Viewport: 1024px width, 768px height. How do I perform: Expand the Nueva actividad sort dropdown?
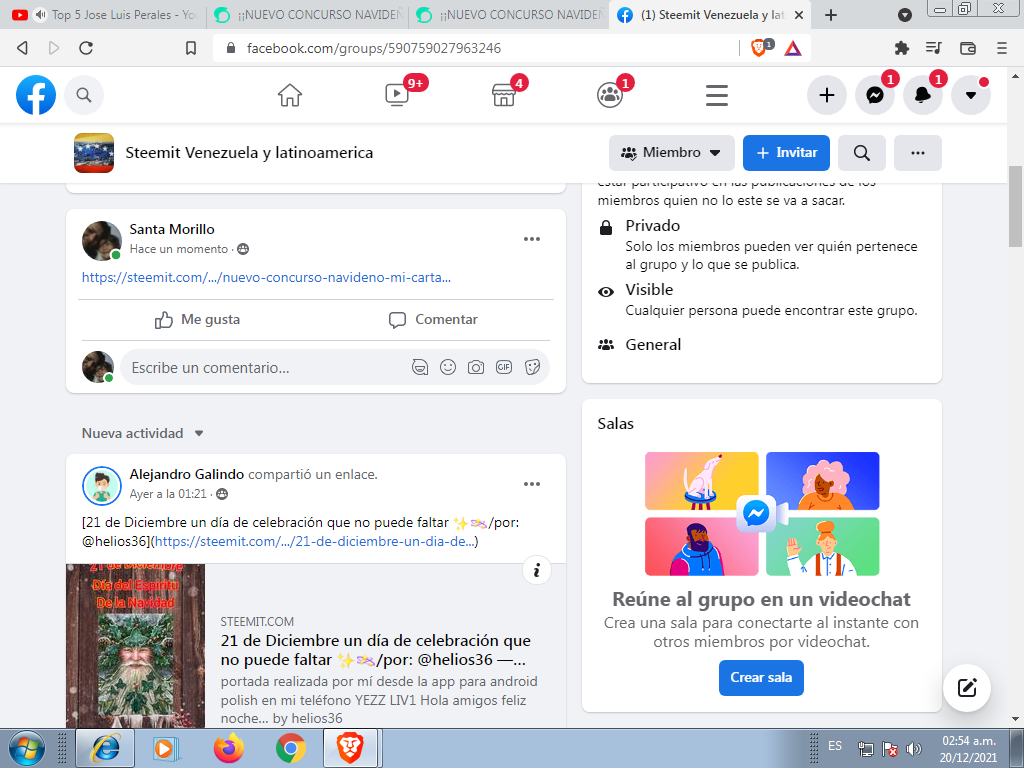pyautogui.click(x=142, y=434)
